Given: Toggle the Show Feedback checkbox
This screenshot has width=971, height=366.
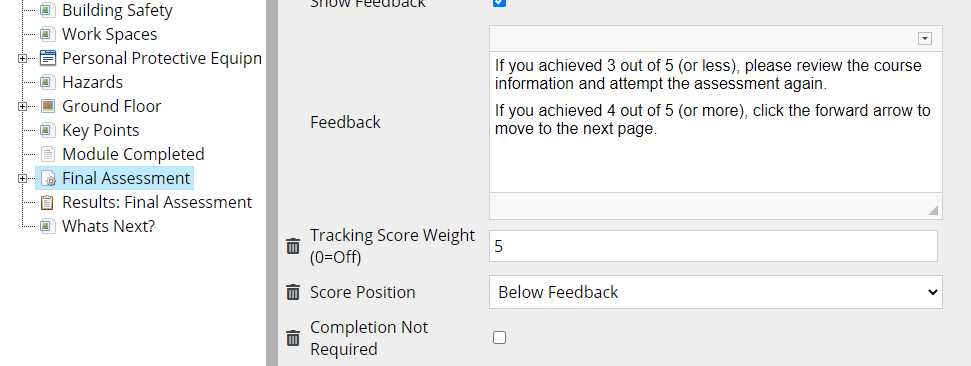Looking at the screenshot, I should 499,2.
